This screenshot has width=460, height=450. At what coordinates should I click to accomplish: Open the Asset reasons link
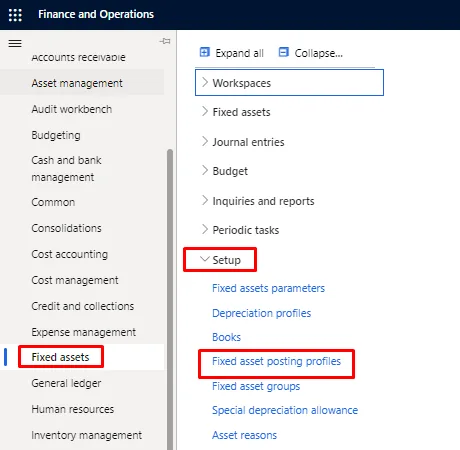point(244,435)
